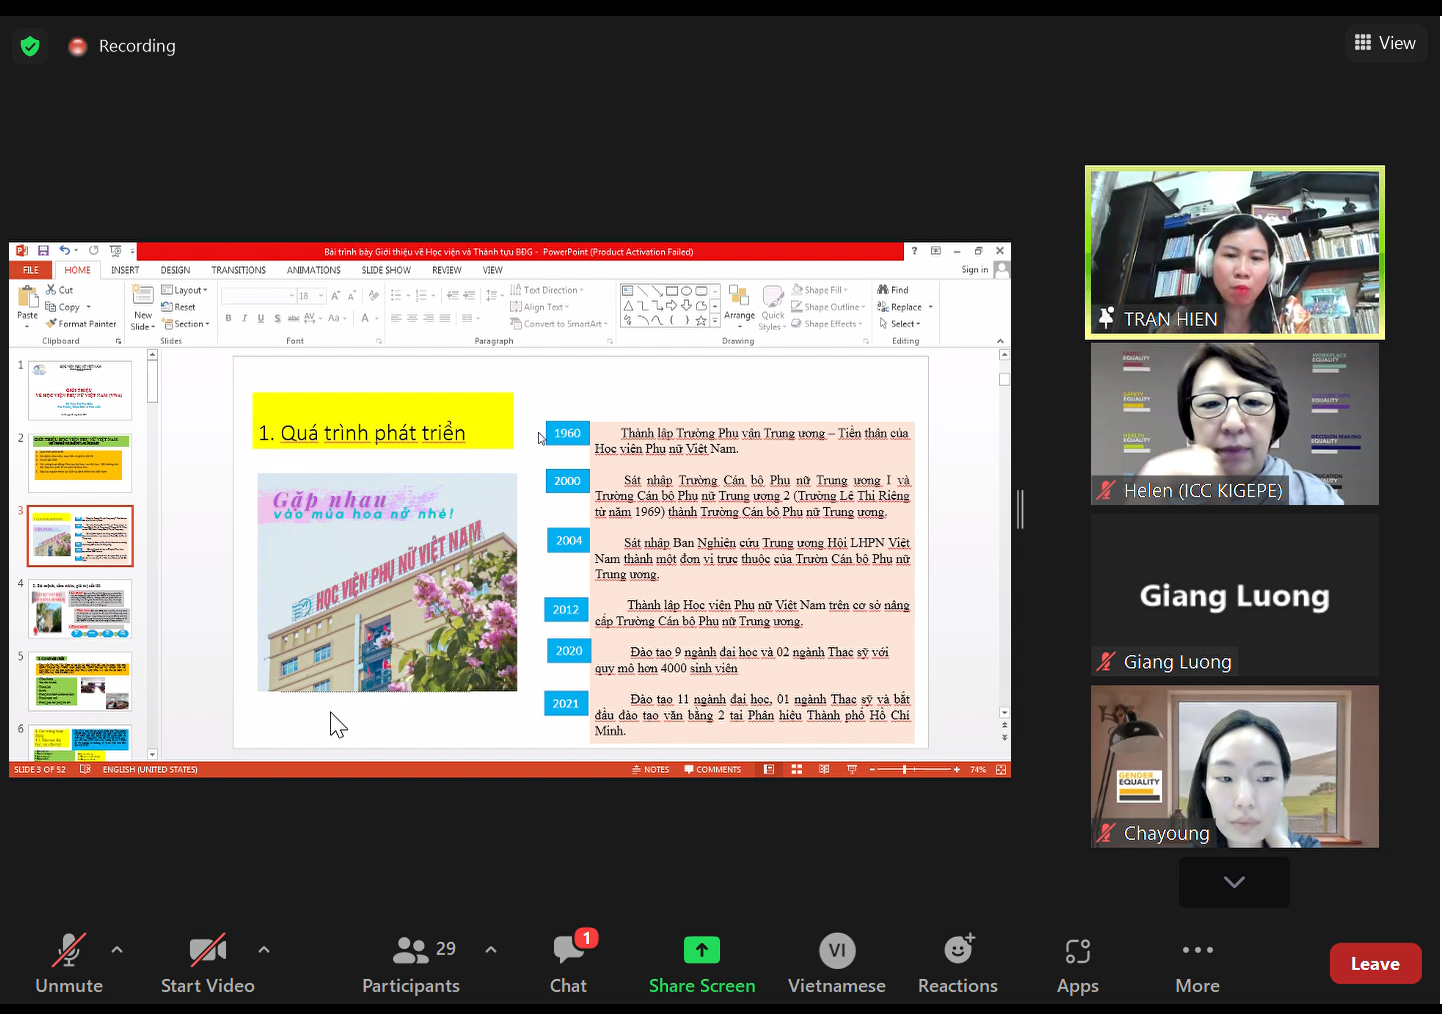Toggle bold formatting in PowerPoint ribbon
The height and width of the screenshot is (1014, 1442).
point(228,319)
